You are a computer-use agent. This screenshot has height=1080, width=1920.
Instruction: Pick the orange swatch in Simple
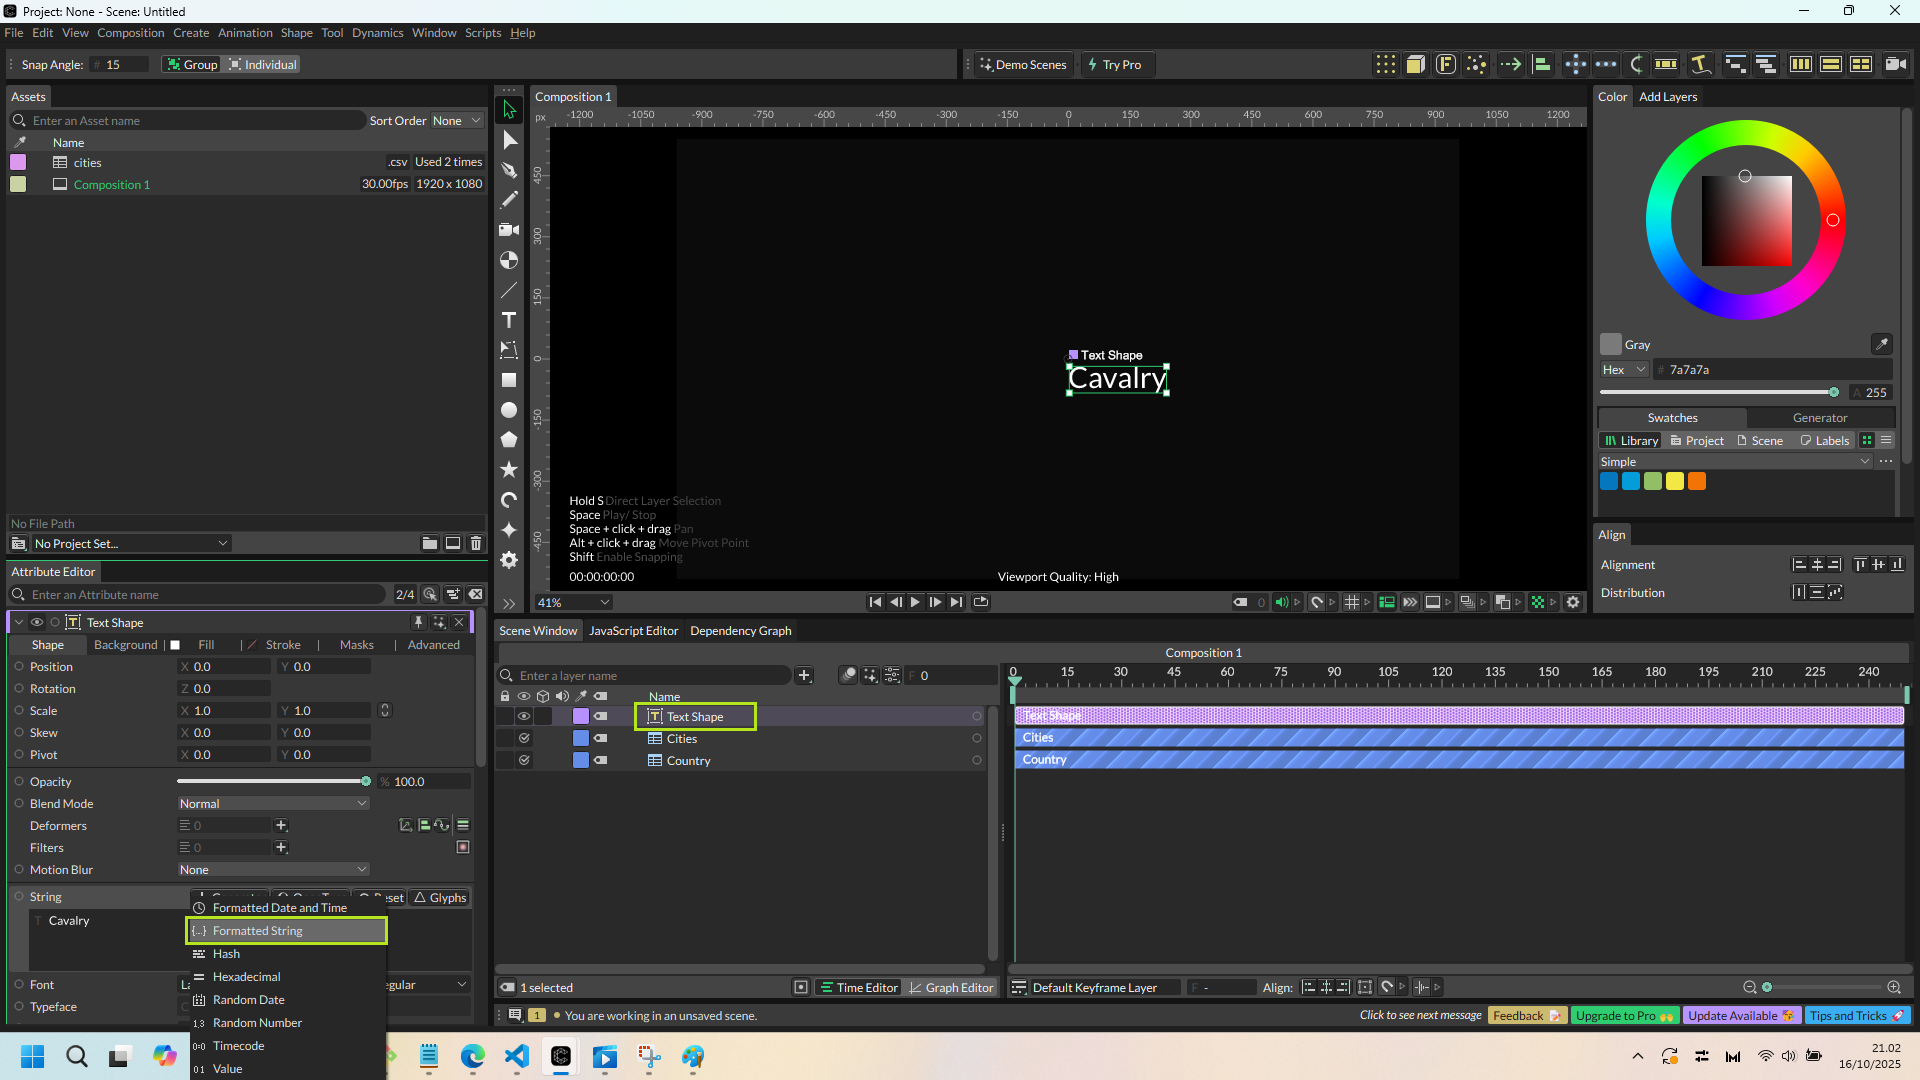tap(1697, 482)
